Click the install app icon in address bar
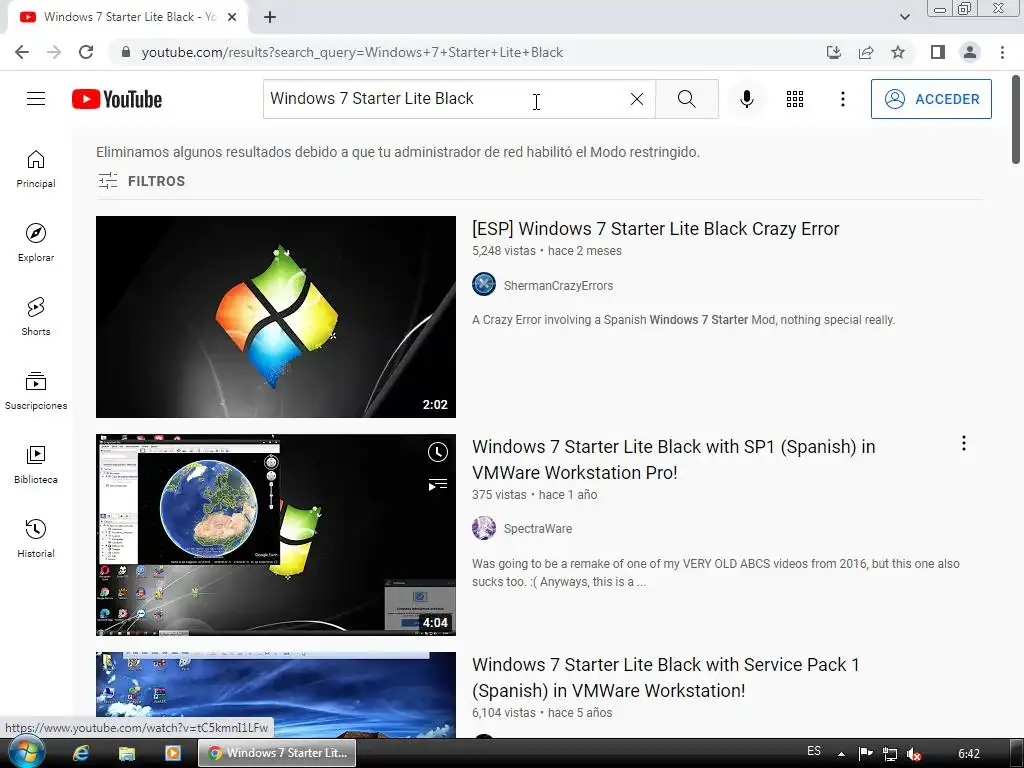 click(x=833, y=52)
